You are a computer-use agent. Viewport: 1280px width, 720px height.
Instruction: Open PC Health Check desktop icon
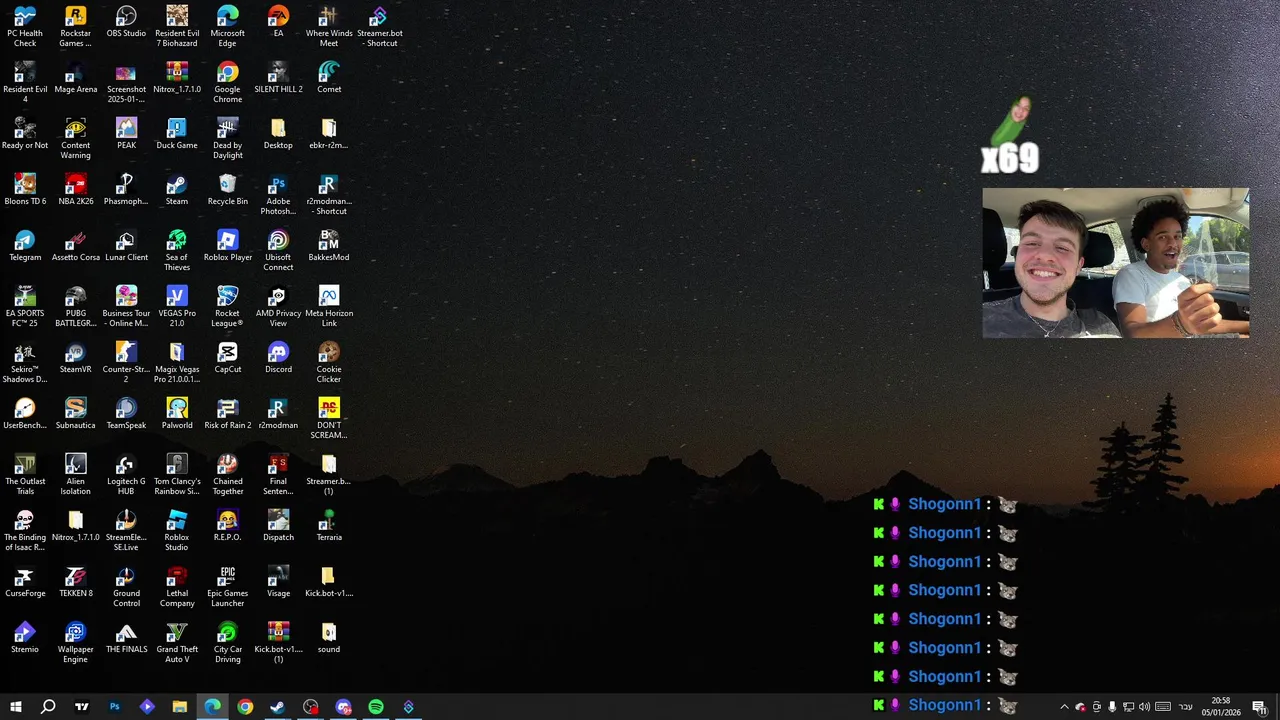[25, 26]
